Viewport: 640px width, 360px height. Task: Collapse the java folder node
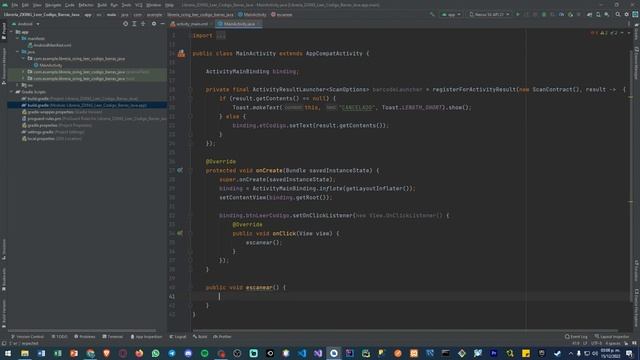(18, 52)
